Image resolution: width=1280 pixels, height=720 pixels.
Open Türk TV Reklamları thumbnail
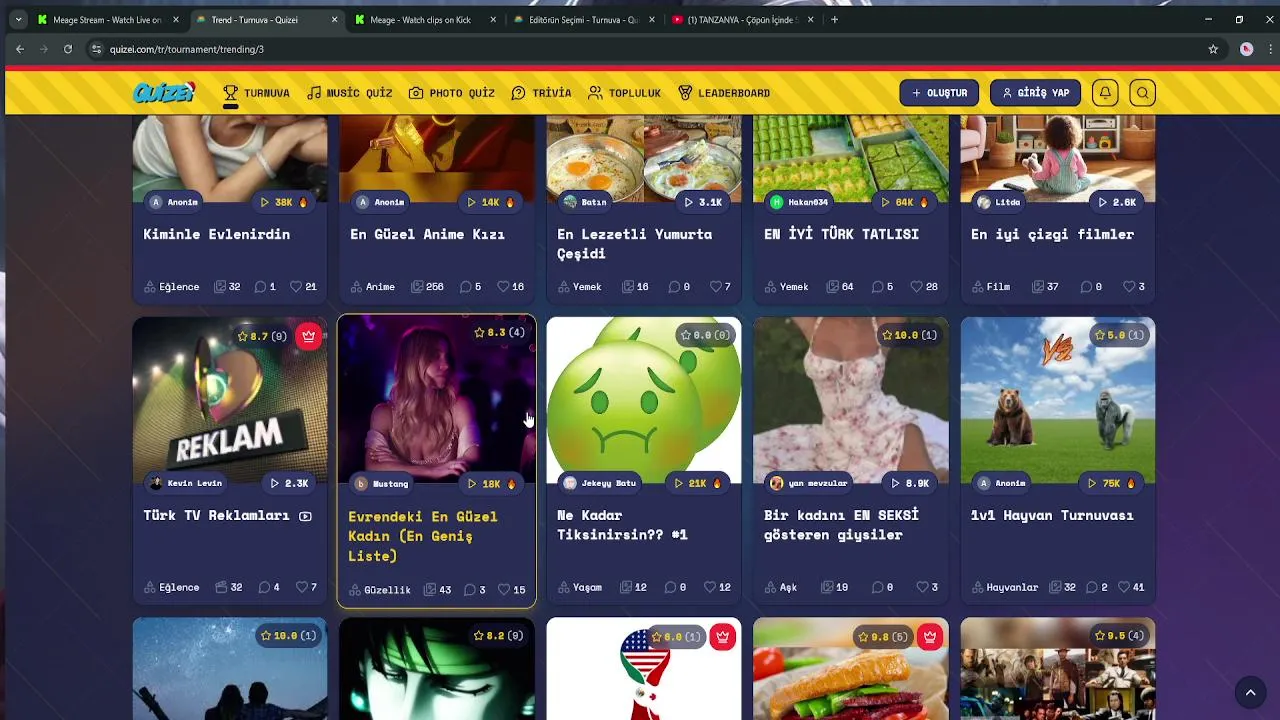230,400
